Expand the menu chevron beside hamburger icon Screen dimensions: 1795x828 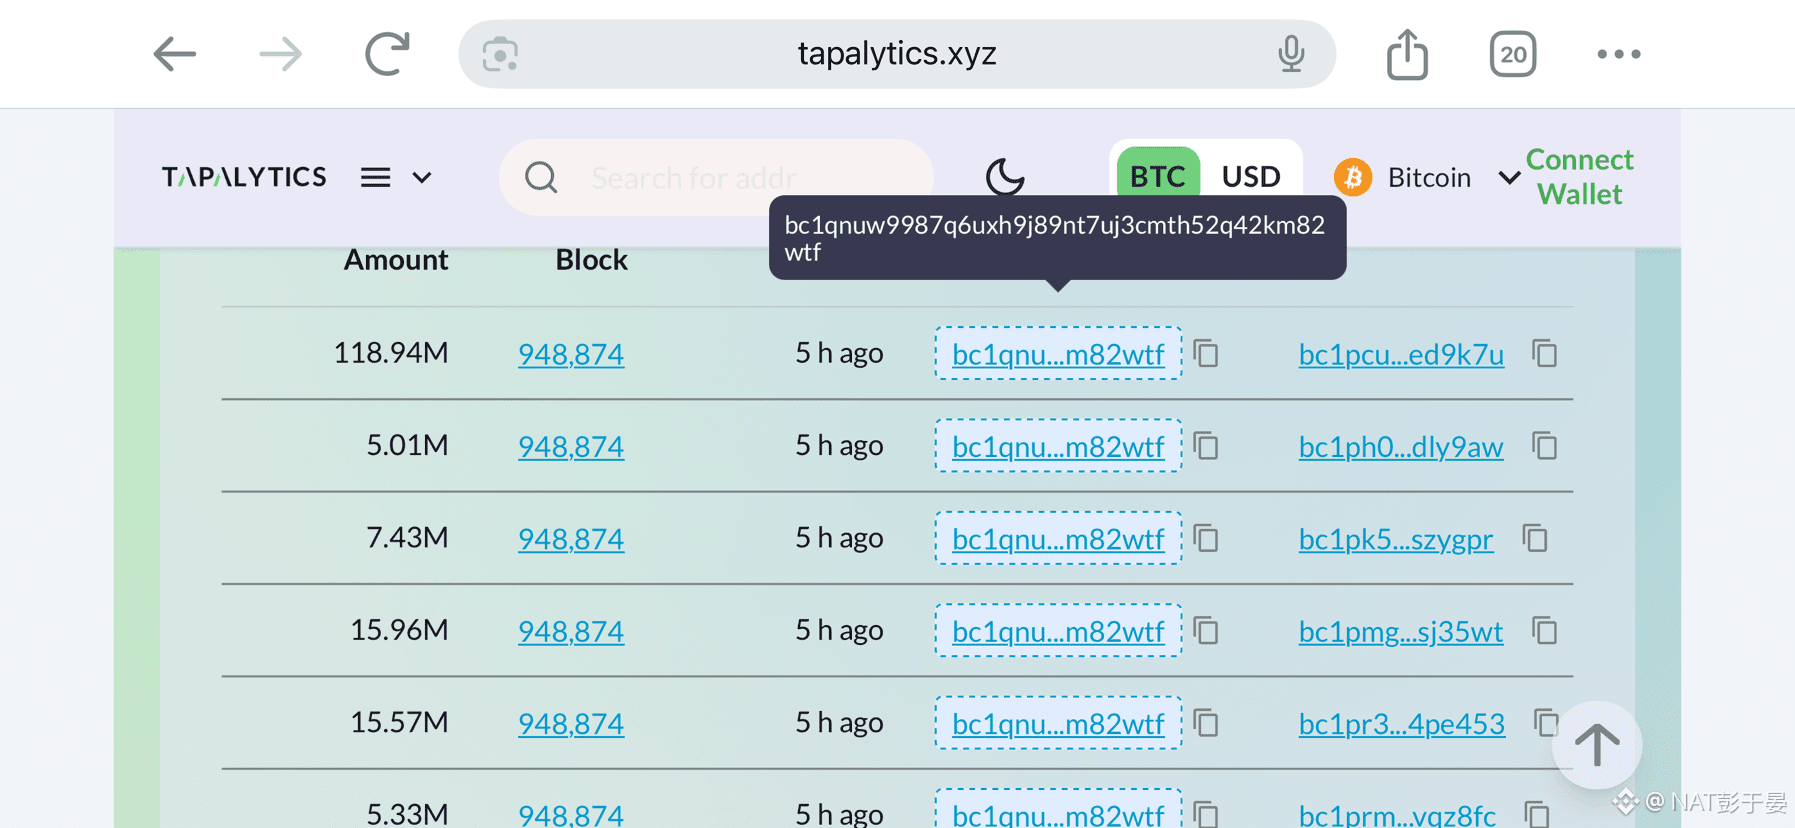point(422,178)
